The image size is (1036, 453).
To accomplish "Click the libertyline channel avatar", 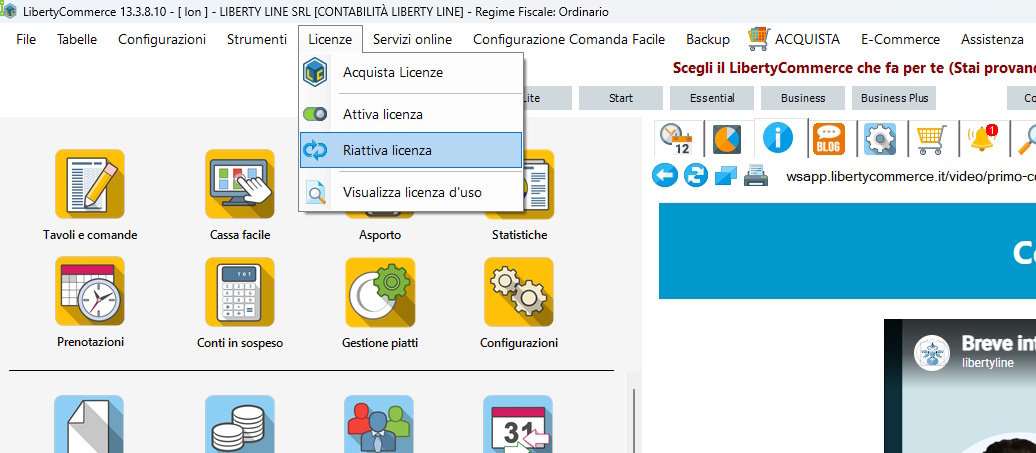I will click(x=932, y=353).
